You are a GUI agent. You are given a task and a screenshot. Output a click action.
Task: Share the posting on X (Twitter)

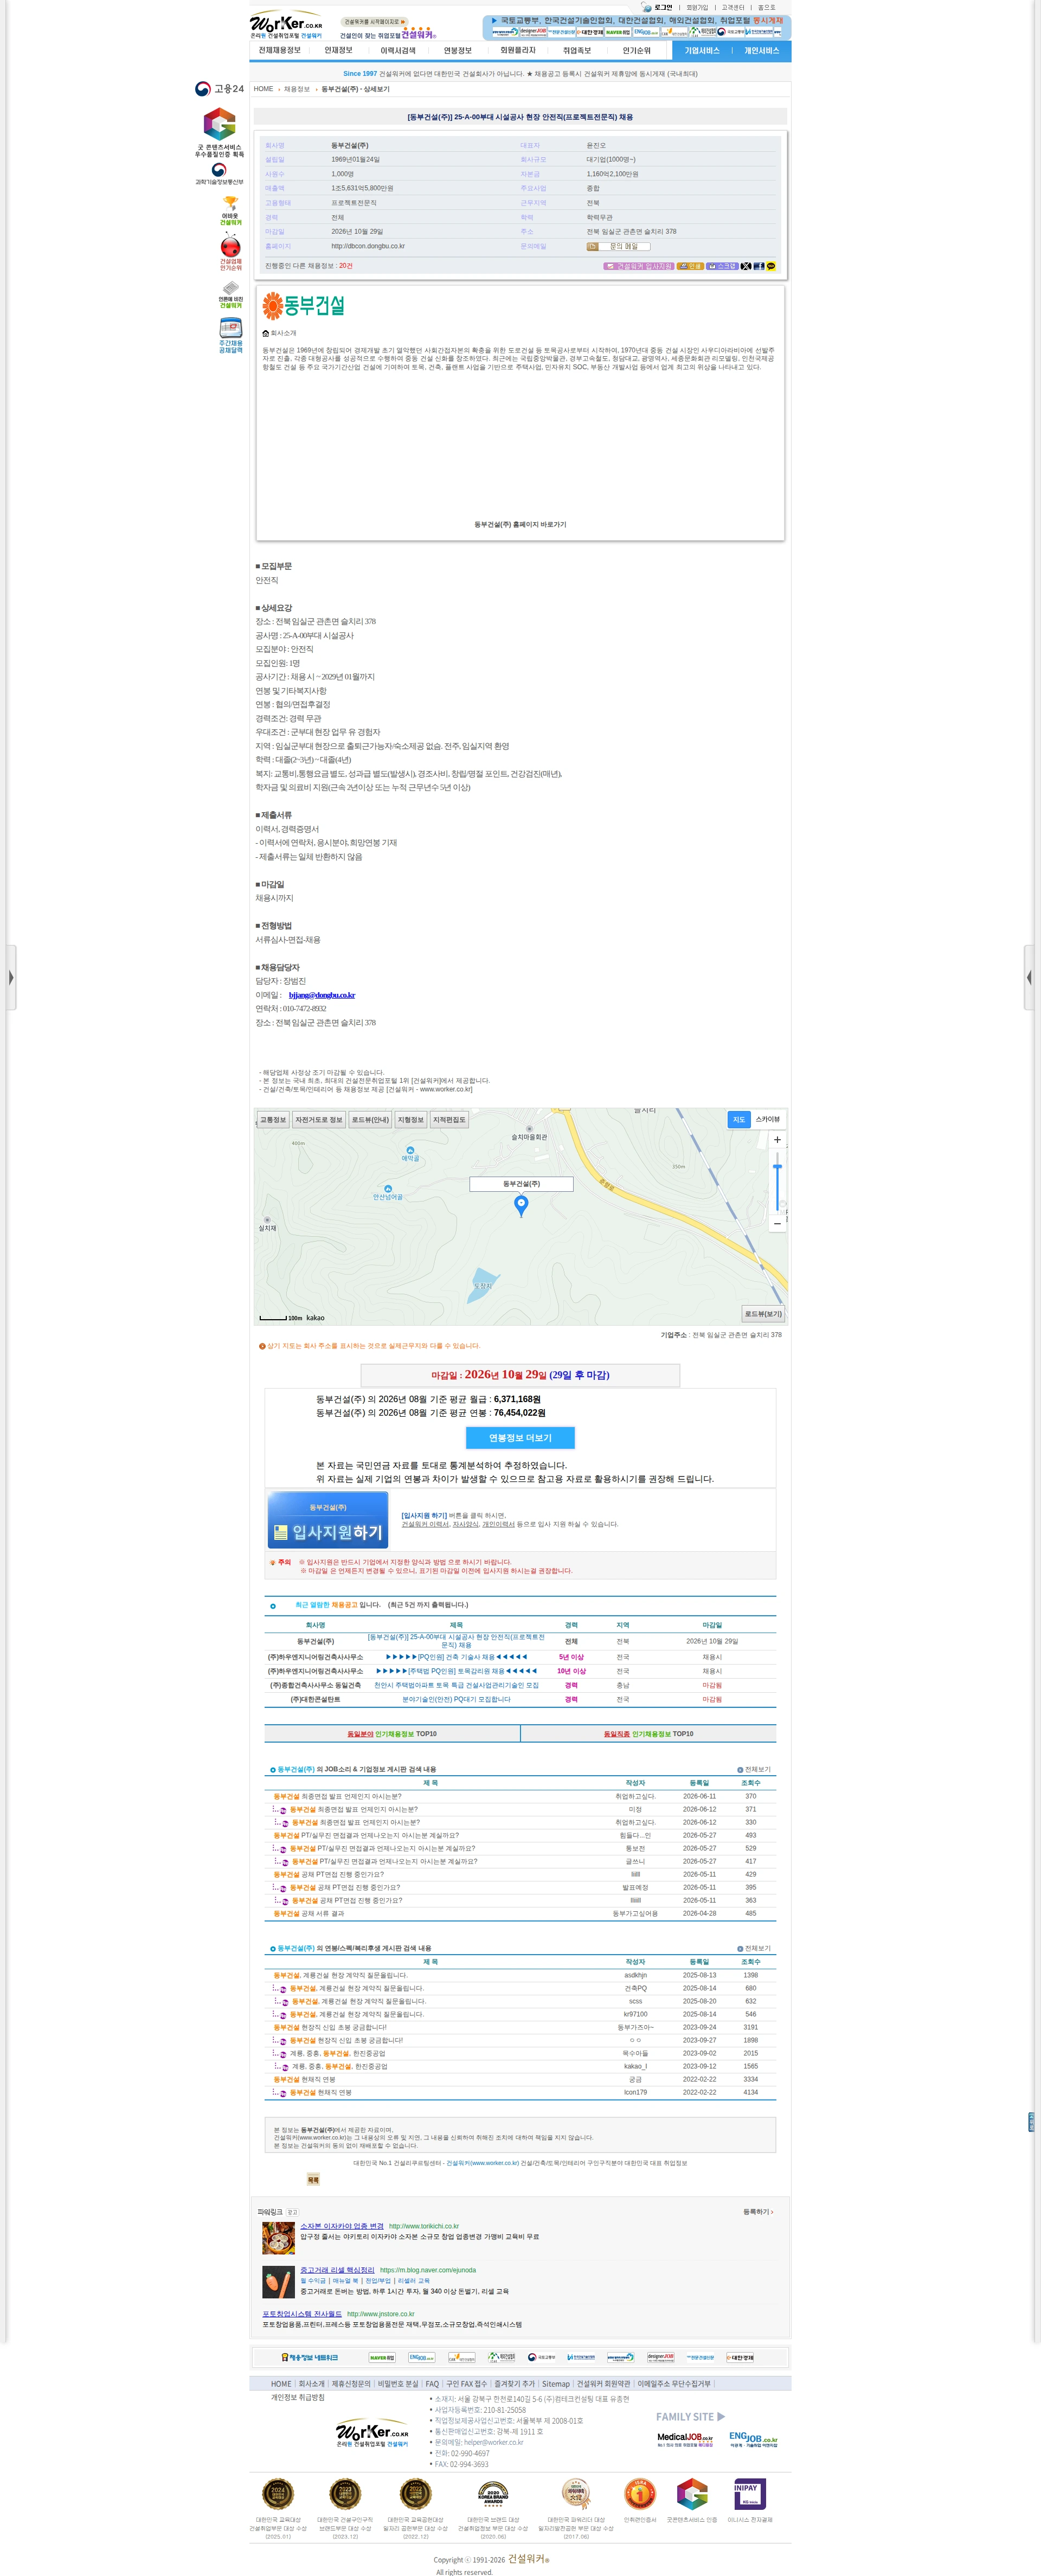point(746,266)
